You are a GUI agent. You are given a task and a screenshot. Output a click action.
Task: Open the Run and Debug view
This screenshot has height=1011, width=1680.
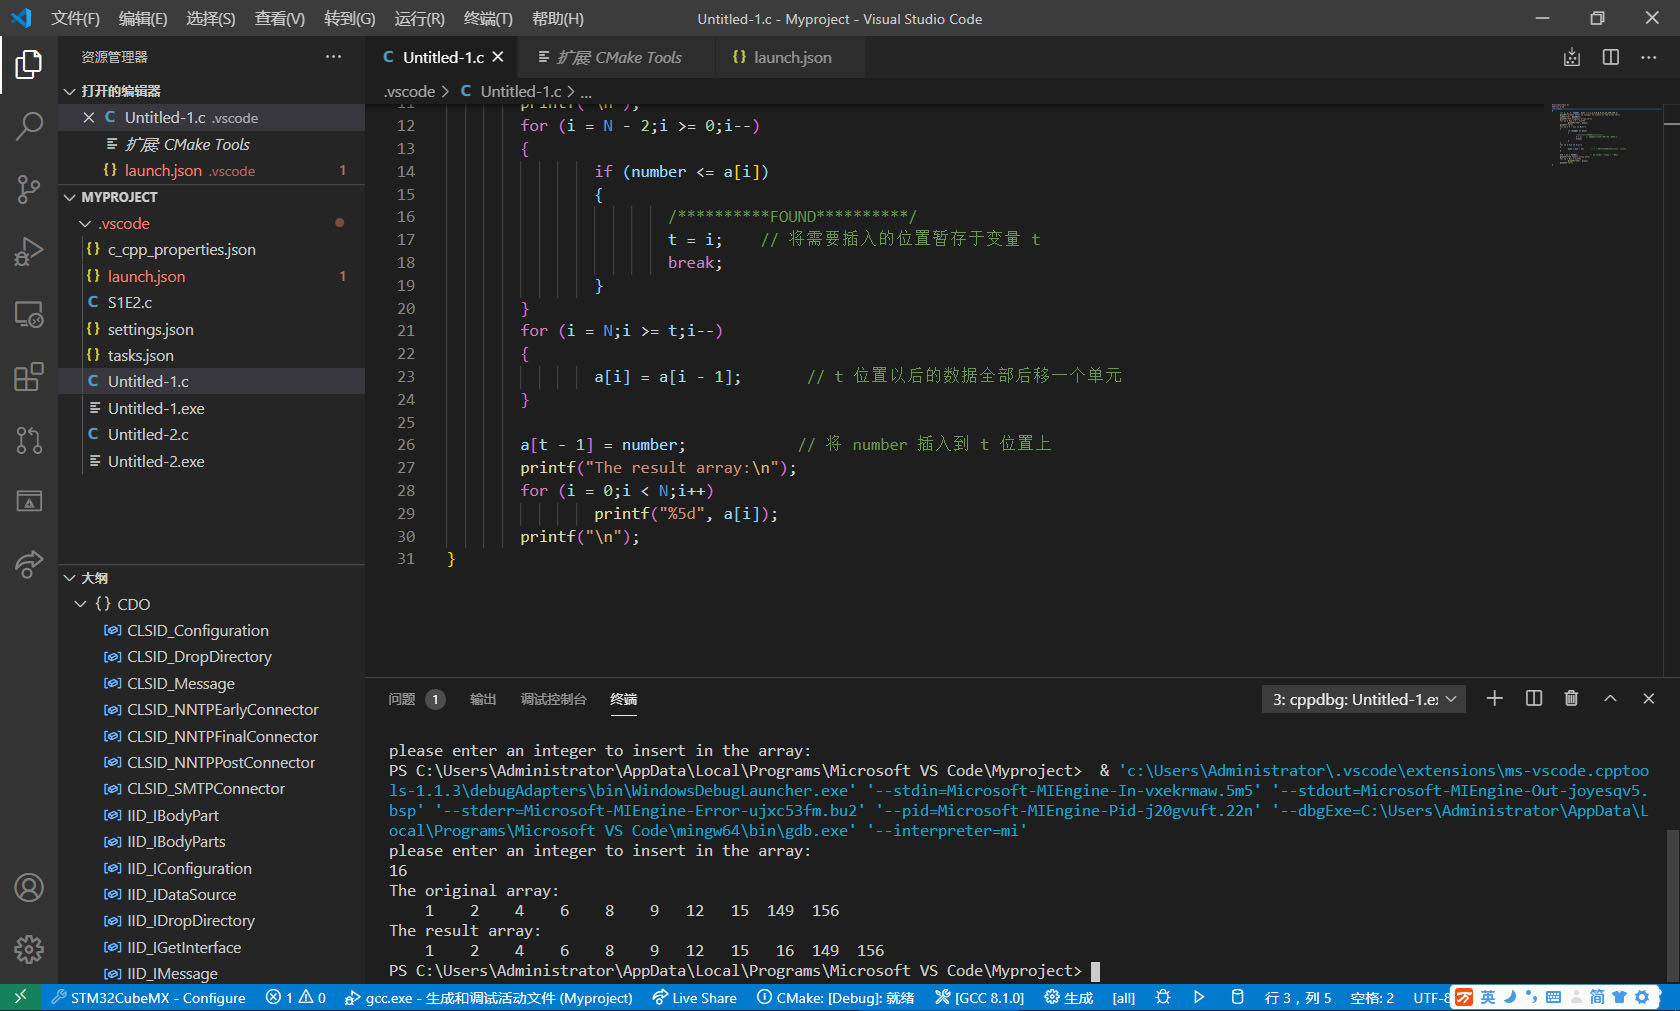[29, 251]
